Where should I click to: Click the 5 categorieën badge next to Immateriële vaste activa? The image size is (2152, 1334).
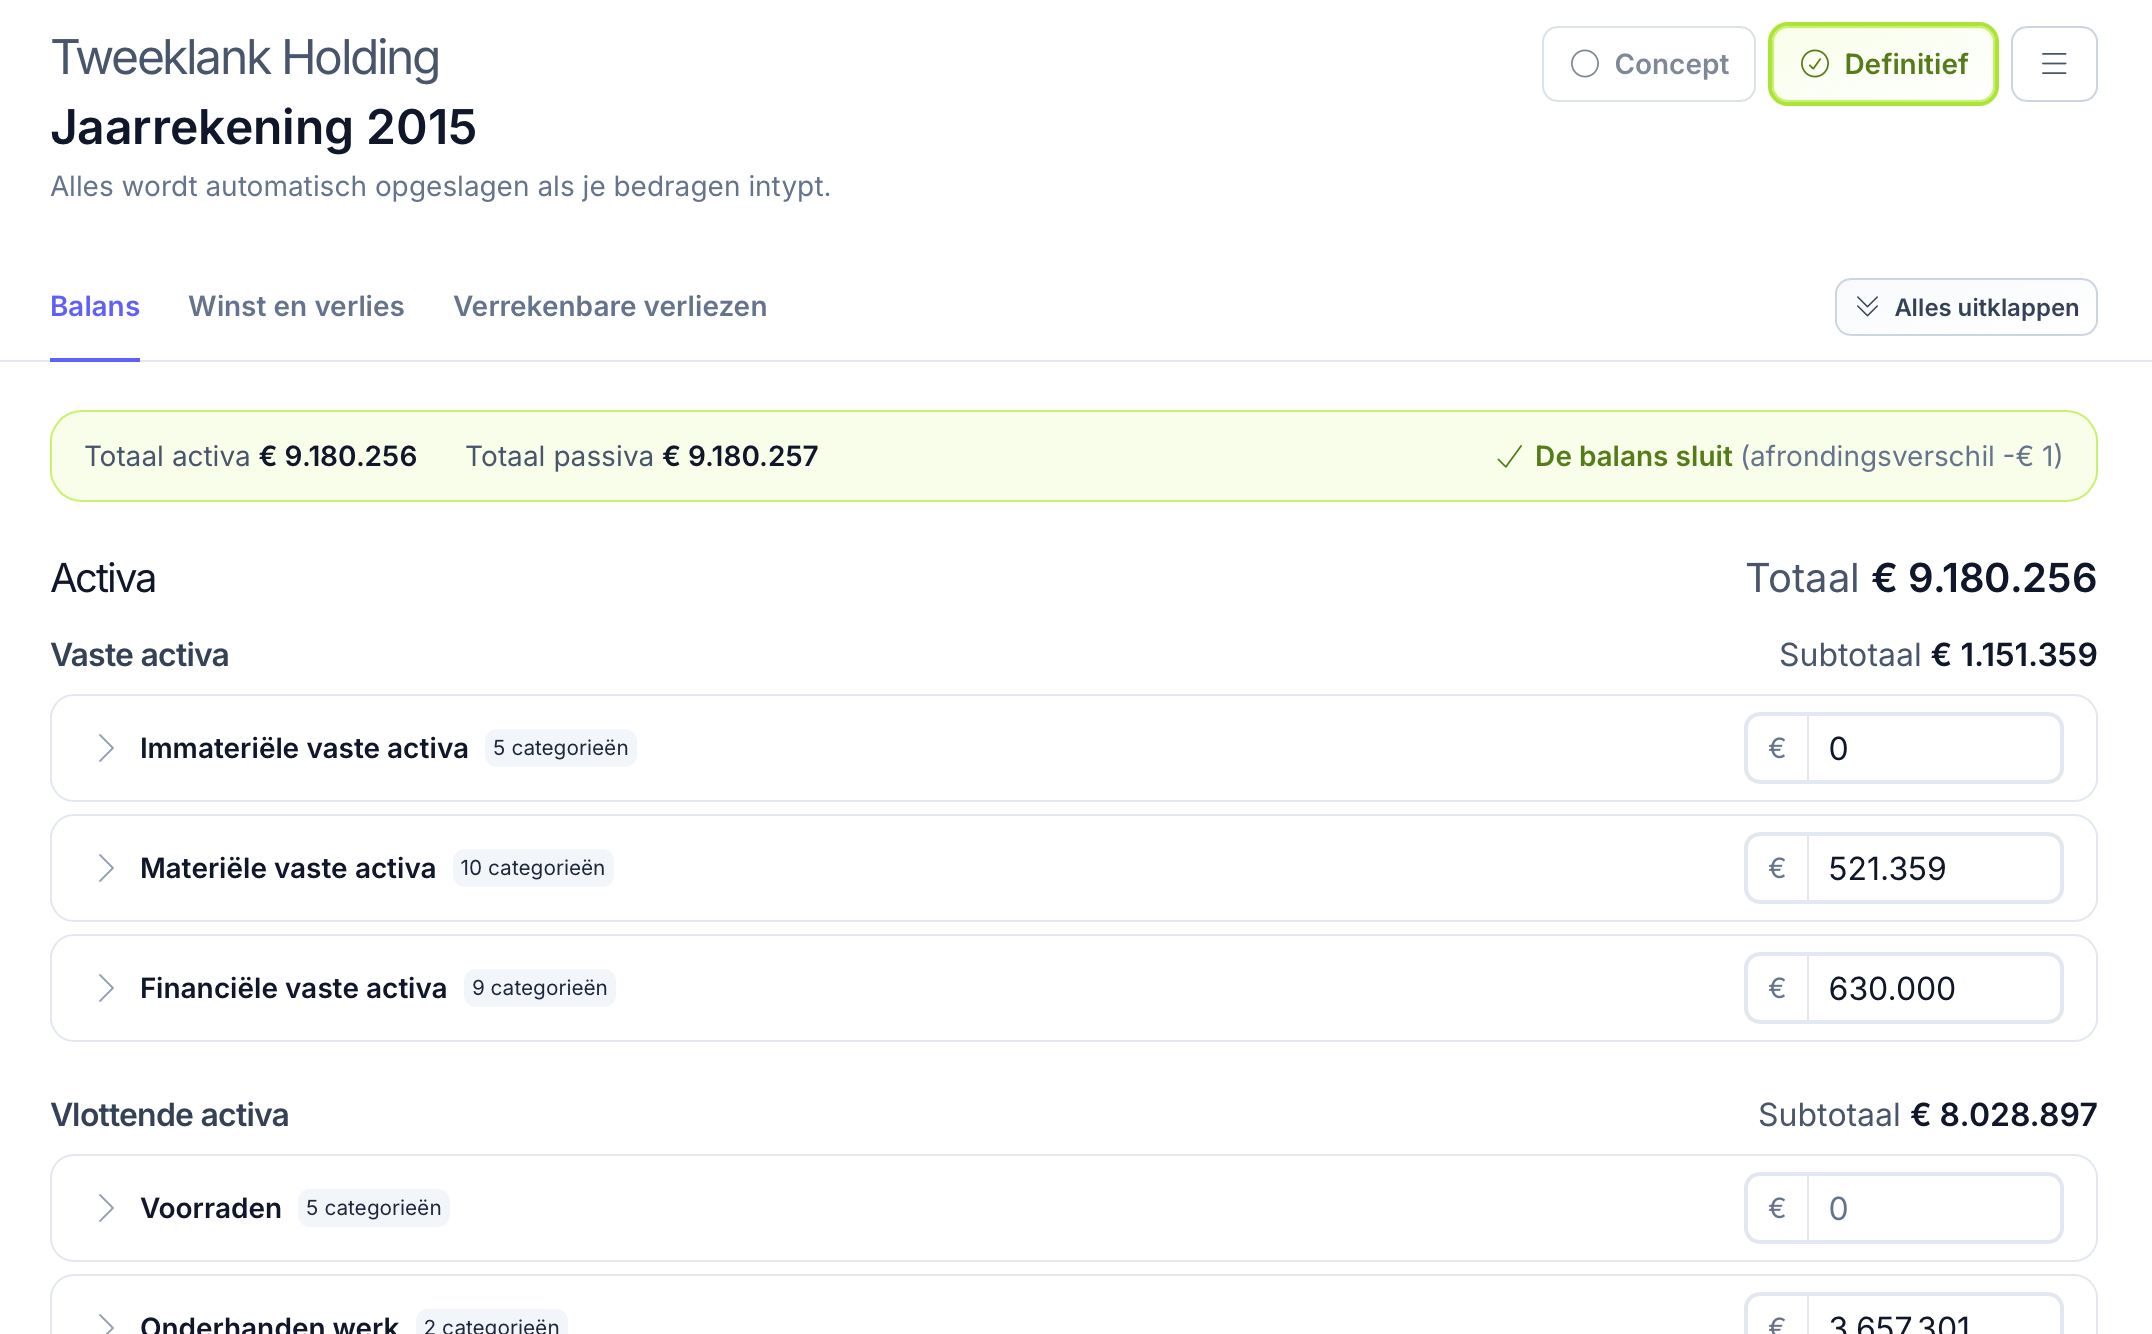coord(560,748)
